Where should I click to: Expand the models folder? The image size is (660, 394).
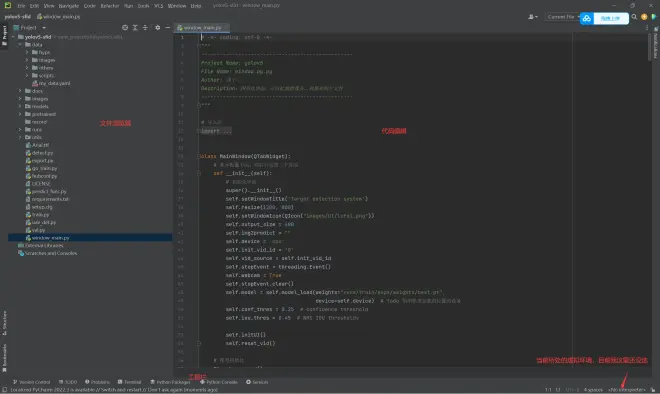coord(20,106)
